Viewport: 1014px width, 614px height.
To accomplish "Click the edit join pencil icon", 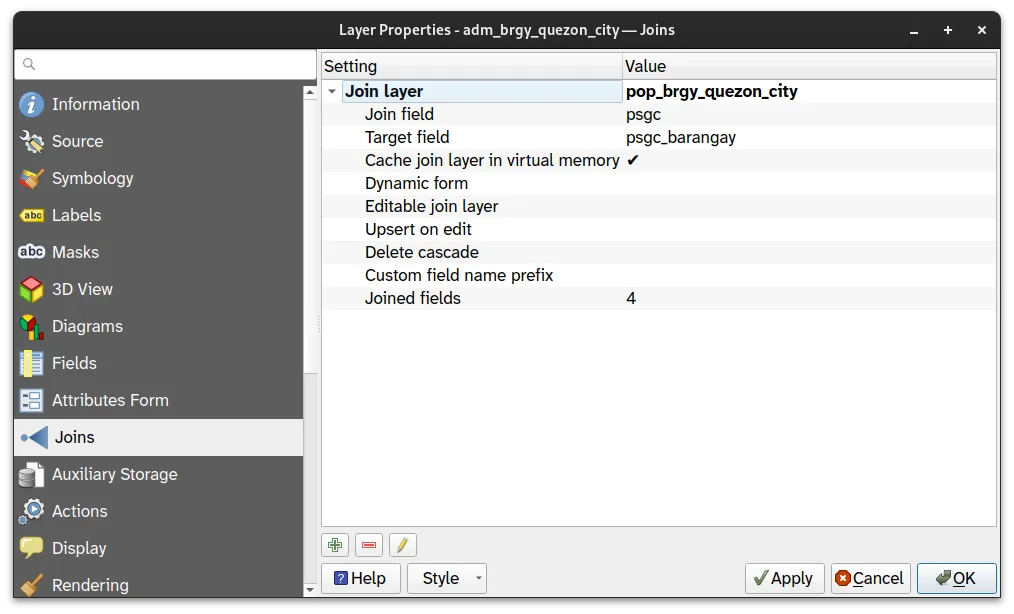I will 403,545.
